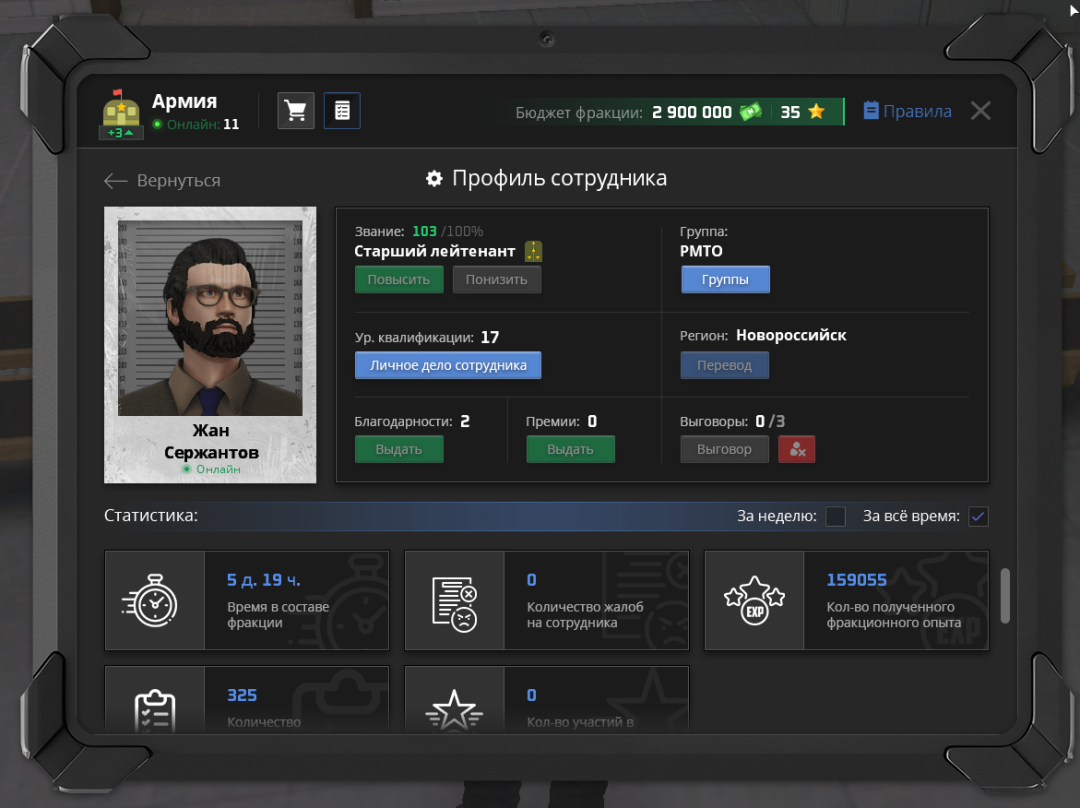Screen dimensions: 1080x808
Task: Click the EXP stars icon
Action: tap(754, 600)
